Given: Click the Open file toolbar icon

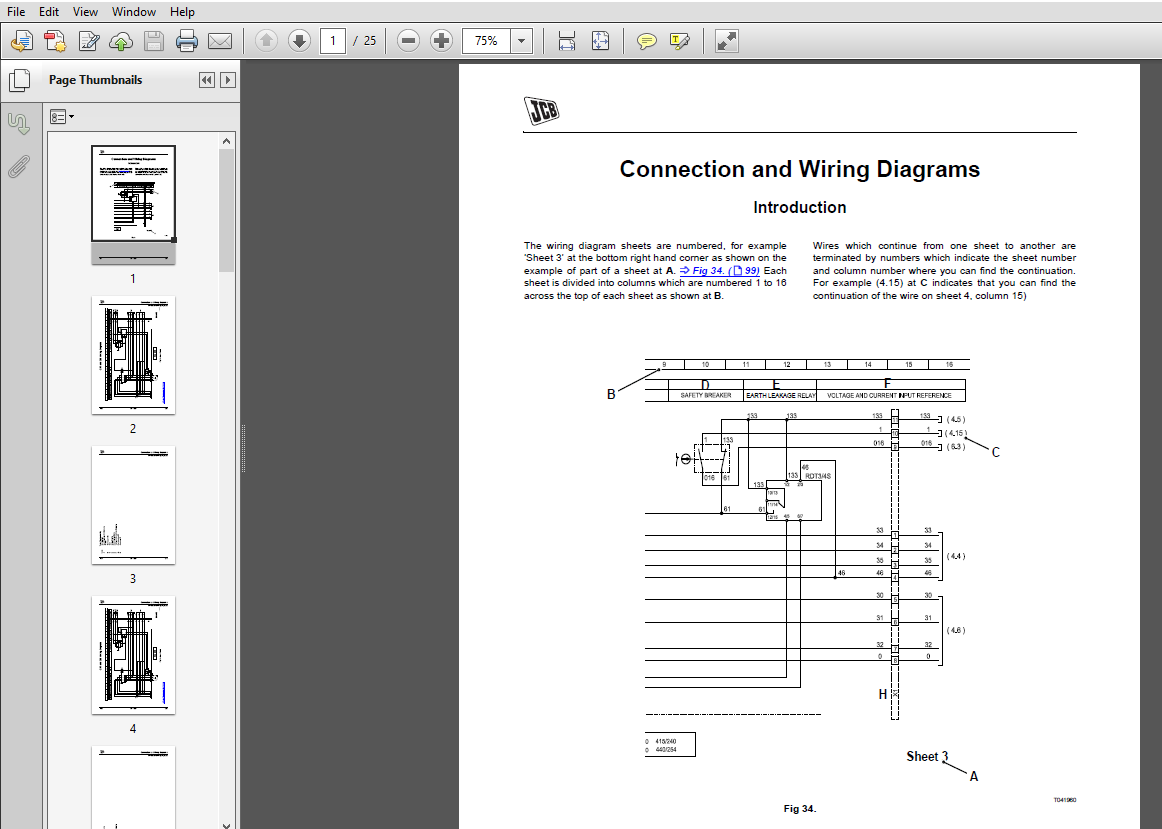Looking at the screenshot, I should pyautogui.click(x=22, y=41).
